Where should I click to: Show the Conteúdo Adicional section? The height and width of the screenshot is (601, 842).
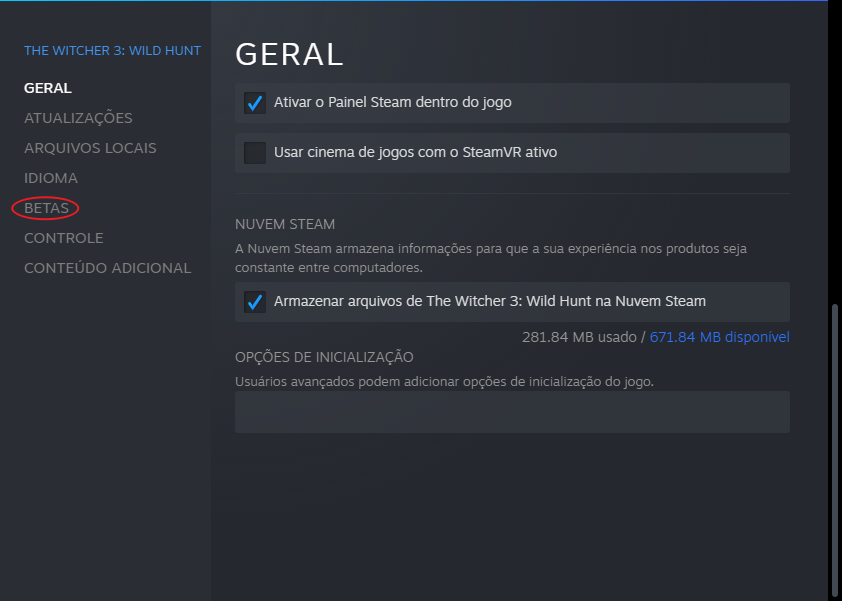[107, 268]
